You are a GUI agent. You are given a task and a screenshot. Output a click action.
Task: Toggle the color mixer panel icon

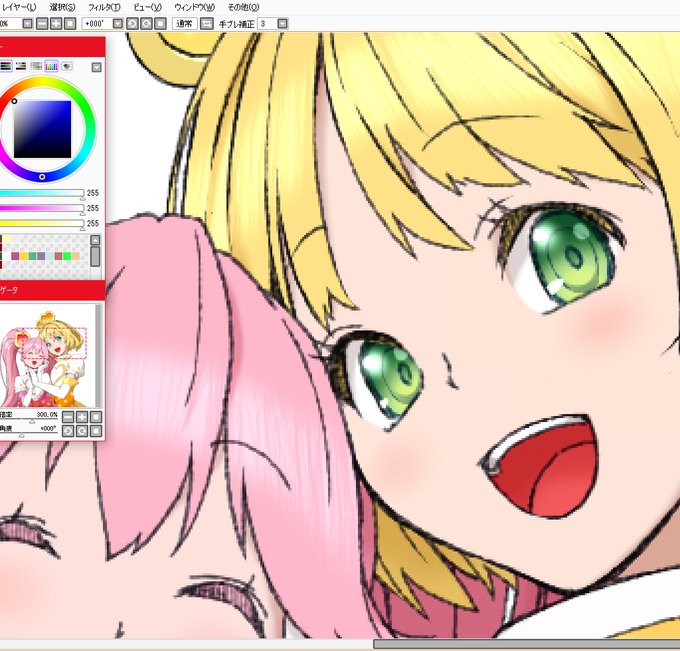point(36,66)
